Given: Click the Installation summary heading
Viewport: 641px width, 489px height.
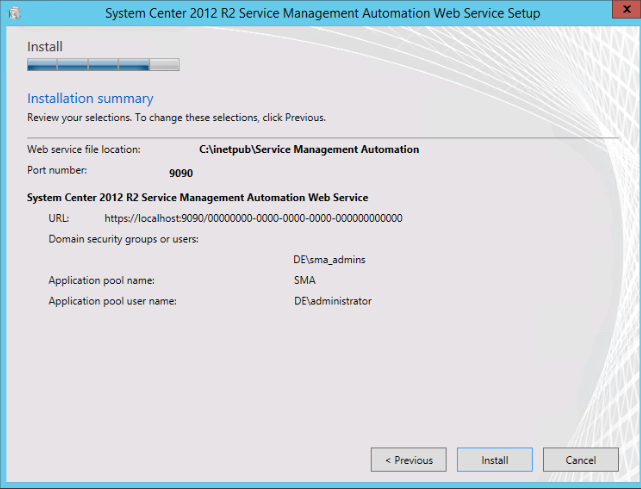Looking at the screenshot, I should point(90,98).
